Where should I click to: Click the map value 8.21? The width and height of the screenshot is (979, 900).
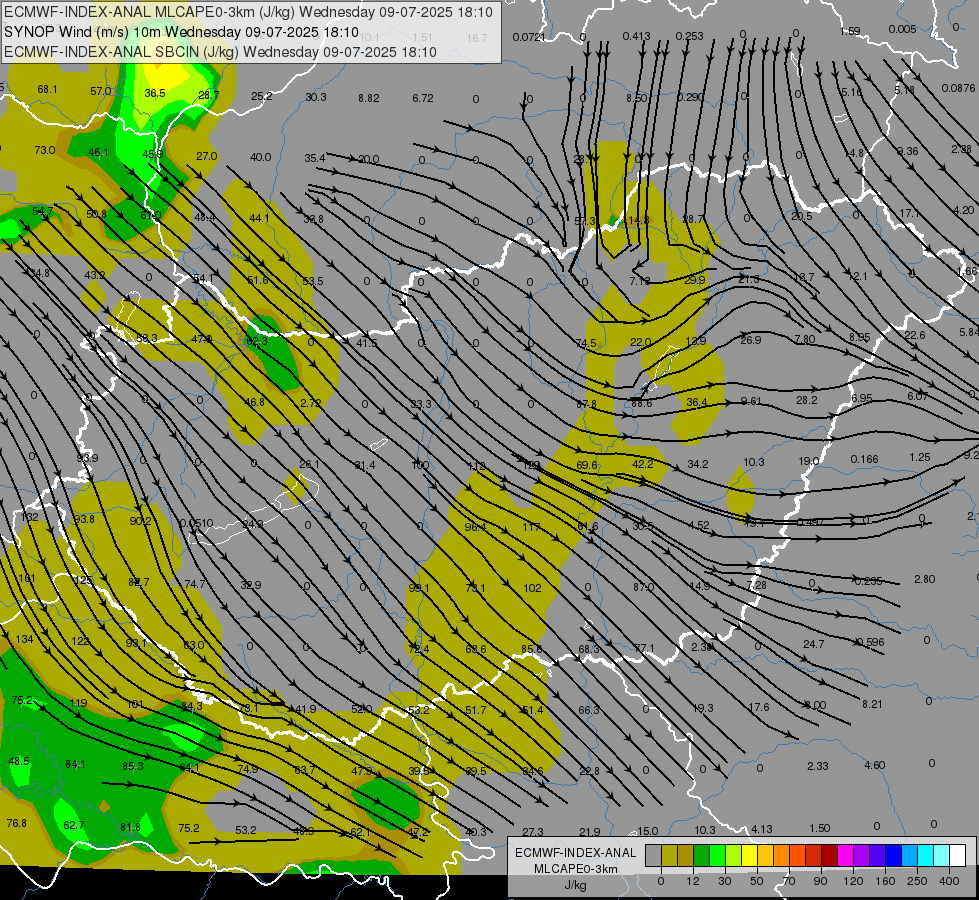(872, 704)
